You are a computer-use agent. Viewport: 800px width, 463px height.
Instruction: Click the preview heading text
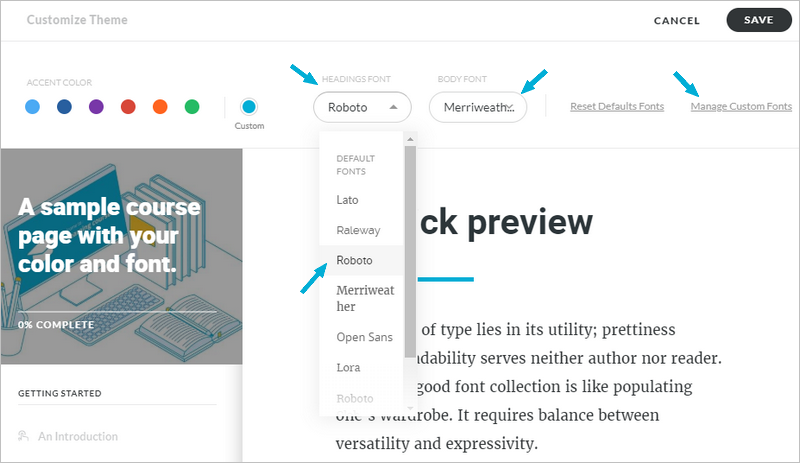click(505, 223)
